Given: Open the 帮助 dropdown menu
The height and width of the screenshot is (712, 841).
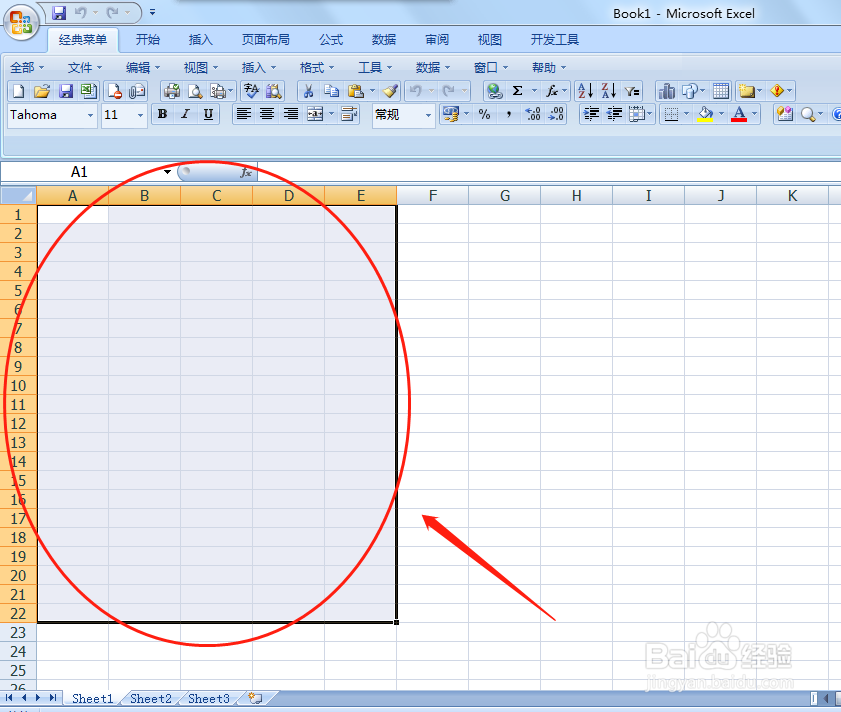Looking at the screenshot, I should coord(549,68).
